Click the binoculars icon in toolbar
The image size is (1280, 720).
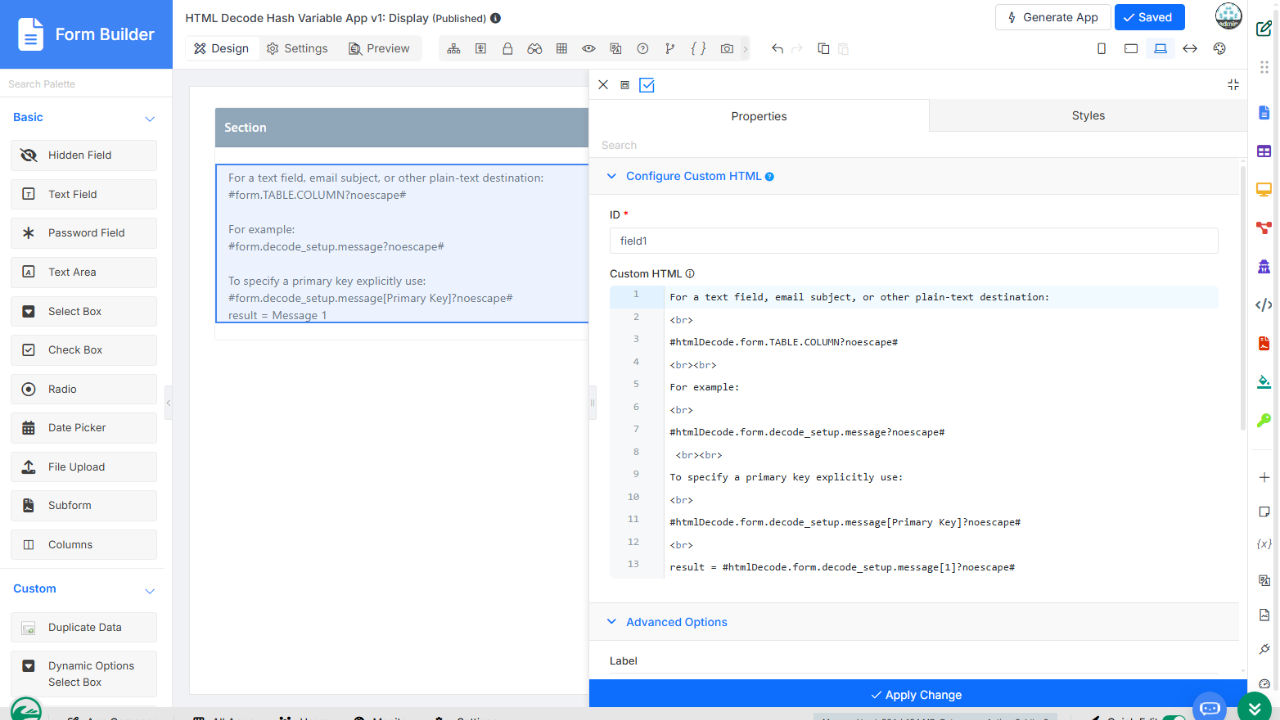tap(535, 48)
